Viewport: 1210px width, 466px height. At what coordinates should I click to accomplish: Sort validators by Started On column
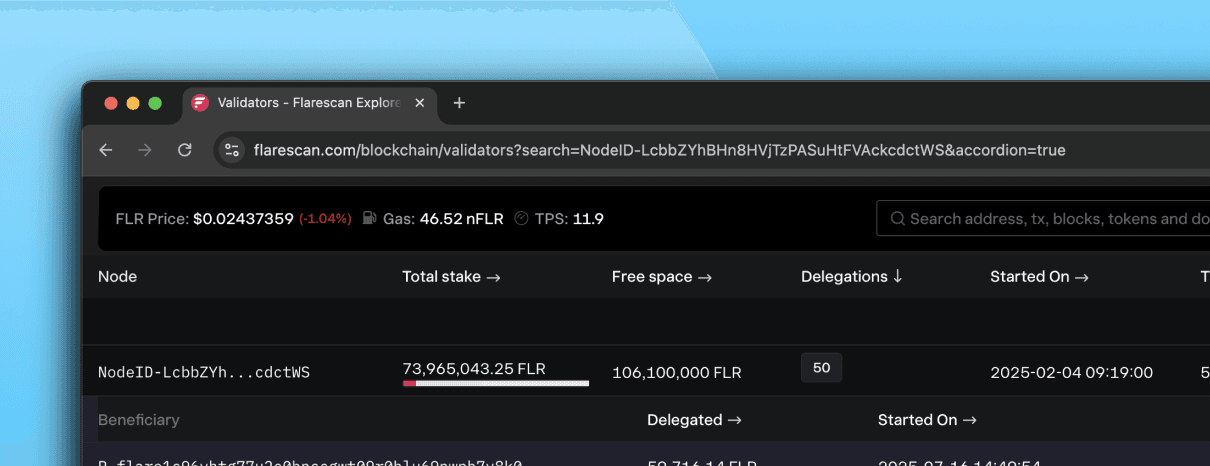(1040, 276)
